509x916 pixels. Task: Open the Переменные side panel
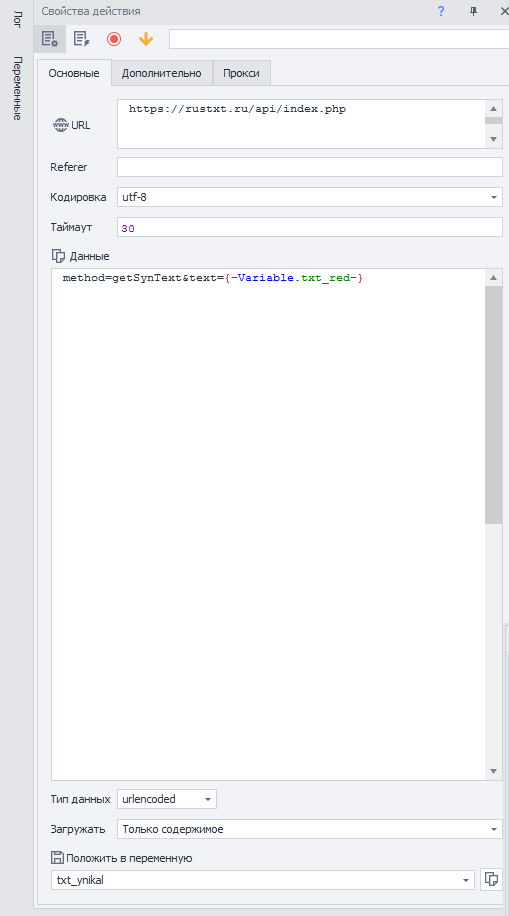tap(17, 89)
